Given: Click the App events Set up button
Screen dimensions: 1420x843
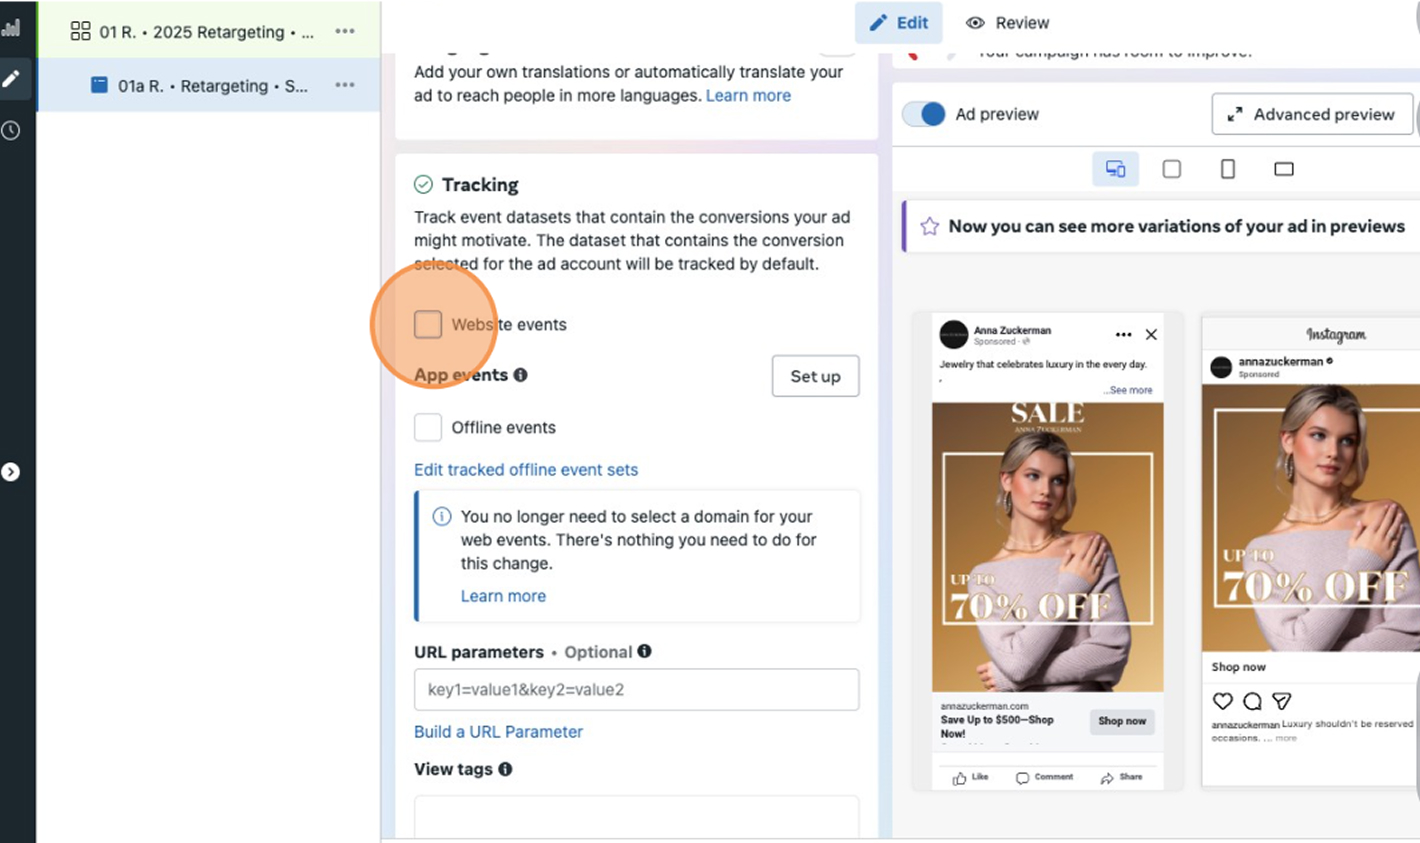Looking at the screenshot, I should click(815, 376).
